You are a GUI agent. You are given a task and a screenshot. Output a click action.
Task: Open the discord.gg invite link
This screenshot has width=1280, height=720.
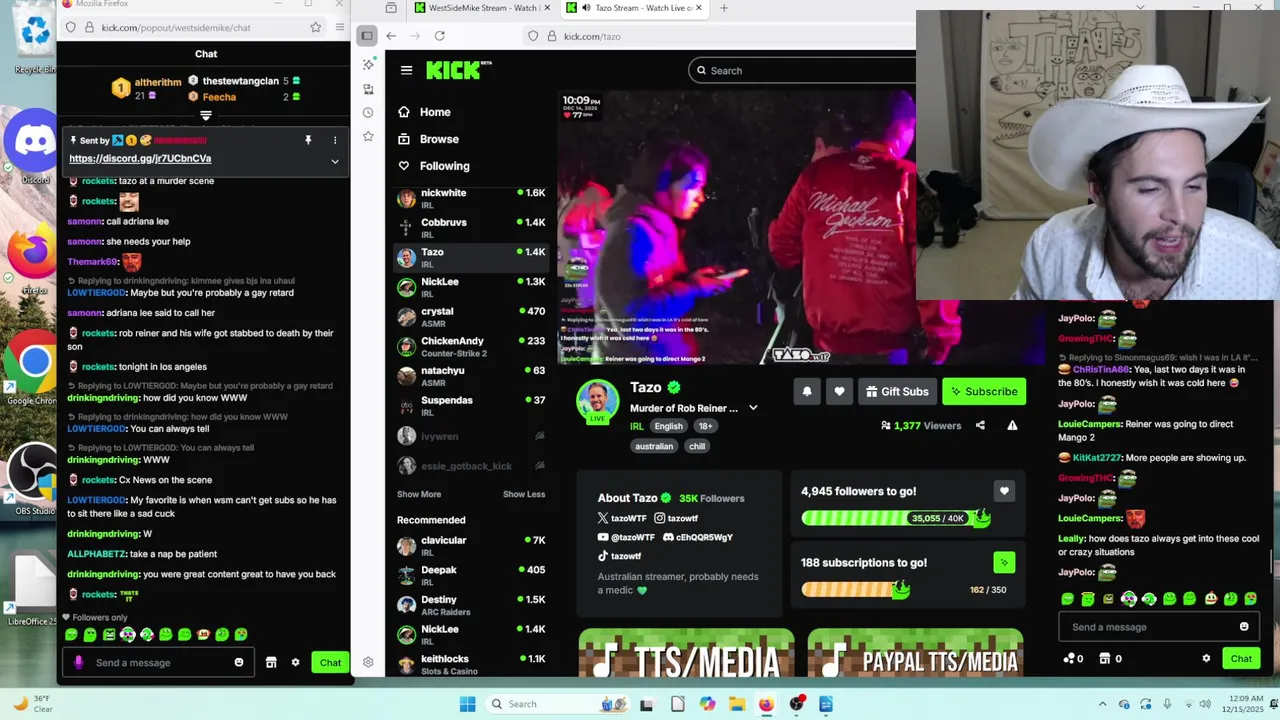(x=140, y=159)
